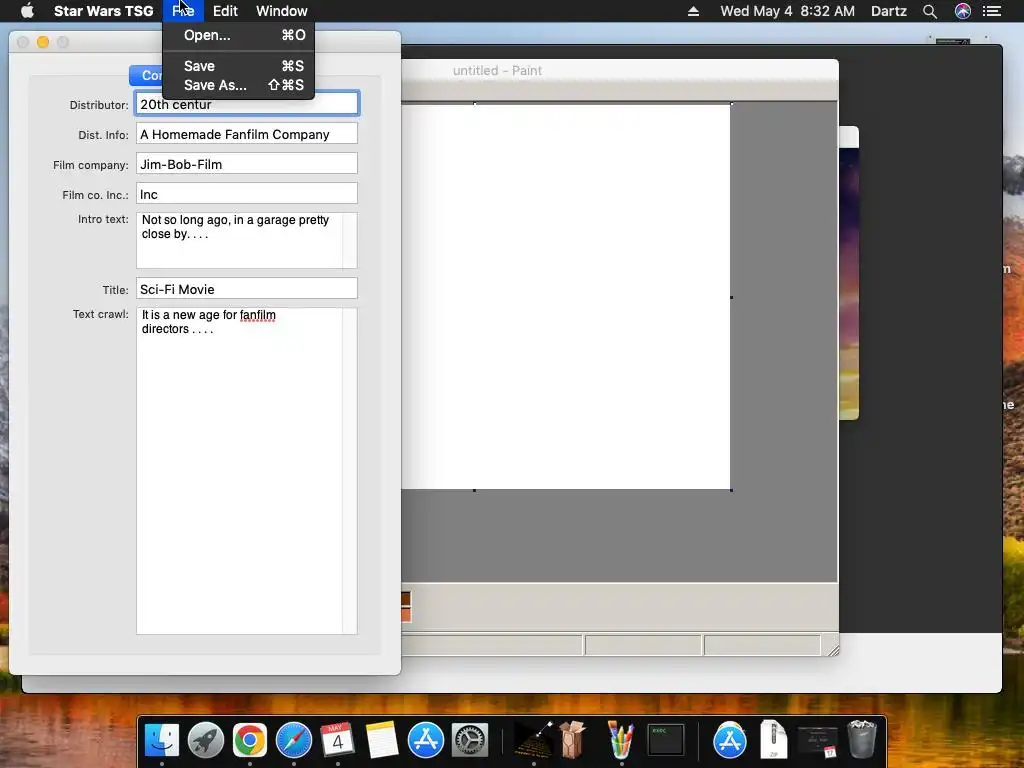Open the Notes app in dock
This screenshot has width=1024, height=768.
coord(381,740)
